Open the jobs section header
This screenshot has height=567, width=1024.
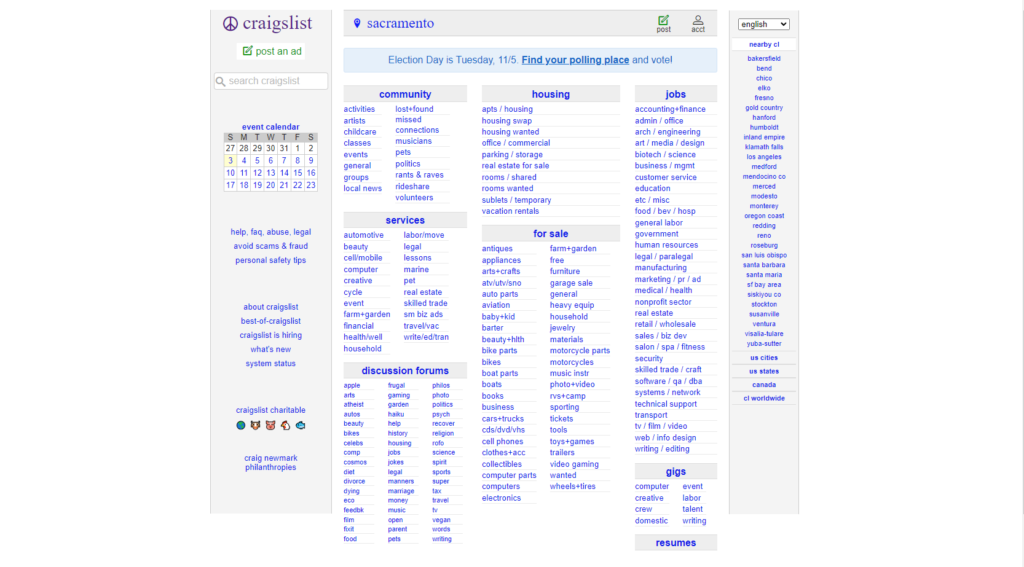pos(675,94)
